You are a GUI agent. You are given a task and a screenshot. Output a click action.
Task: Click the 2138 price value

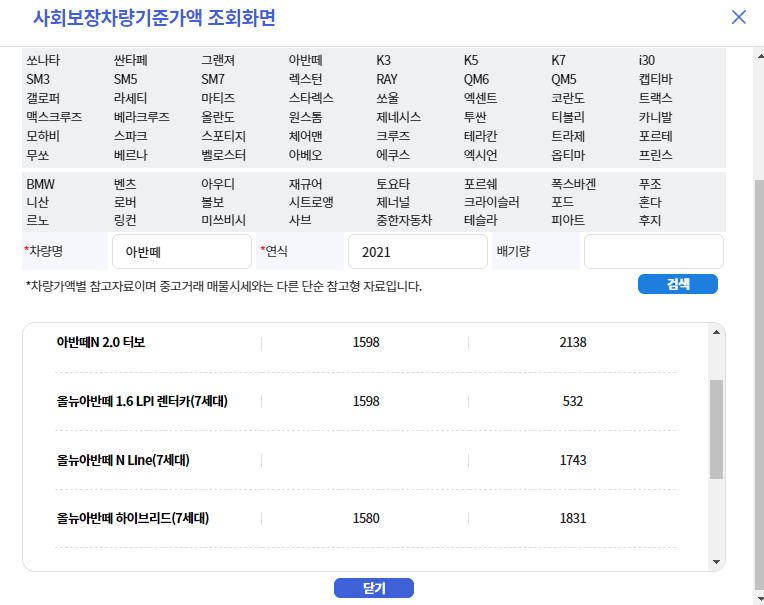click(573, 342)
